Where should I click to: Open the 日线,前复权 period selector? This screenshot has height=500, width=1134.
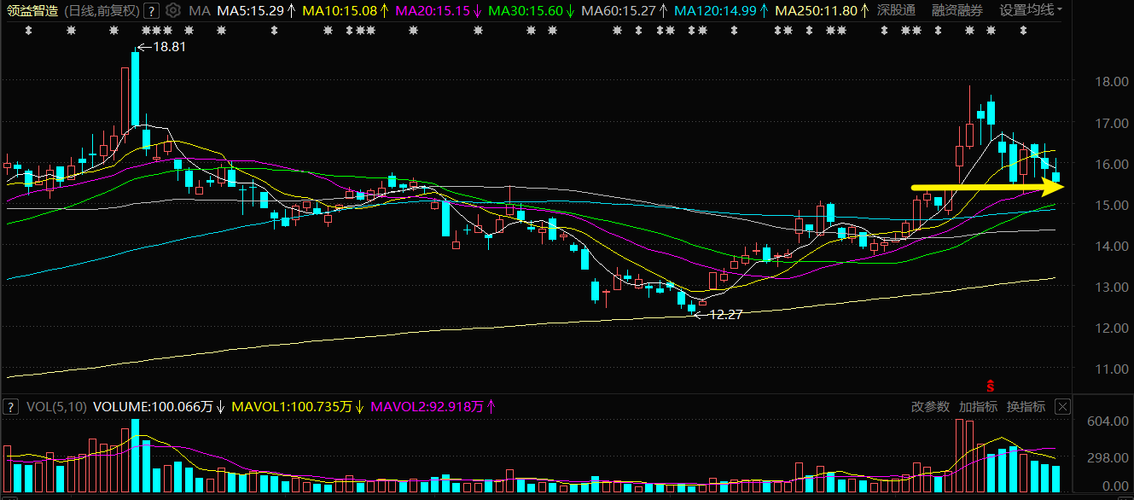[x=102, y=11]
